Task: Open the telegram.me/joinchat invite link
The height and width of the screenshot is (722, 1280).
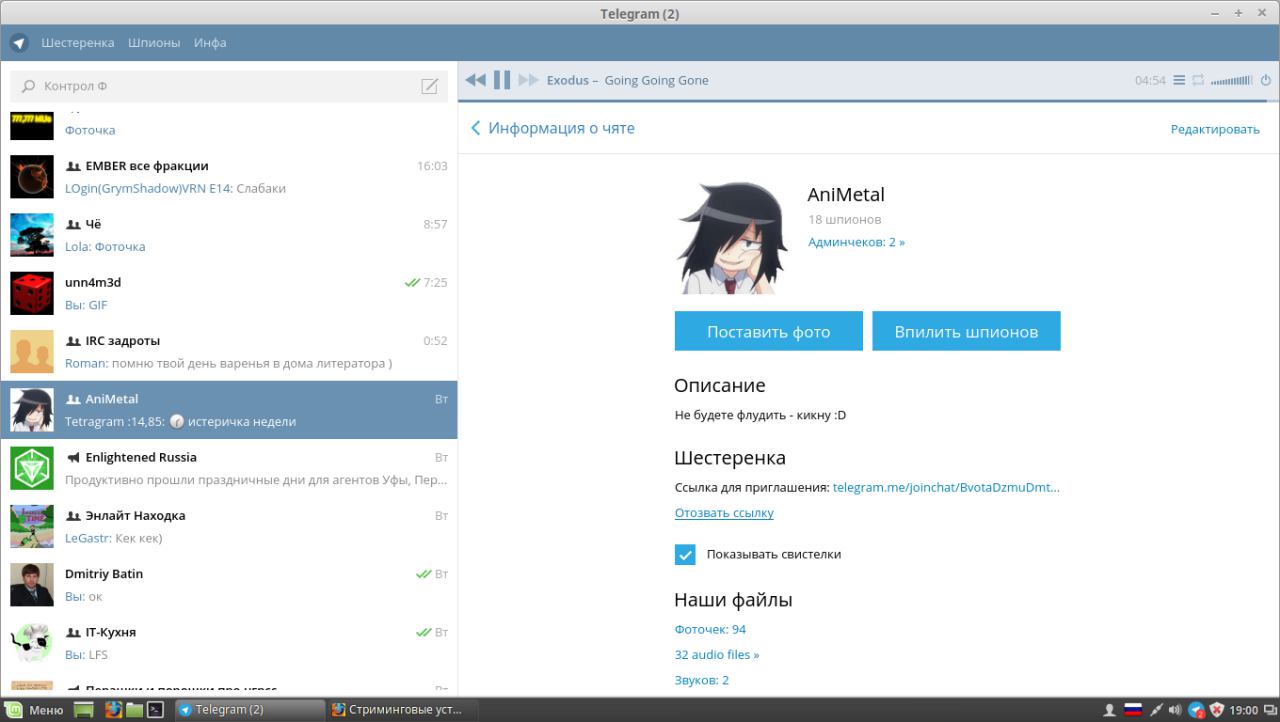Action: point(946,487)
